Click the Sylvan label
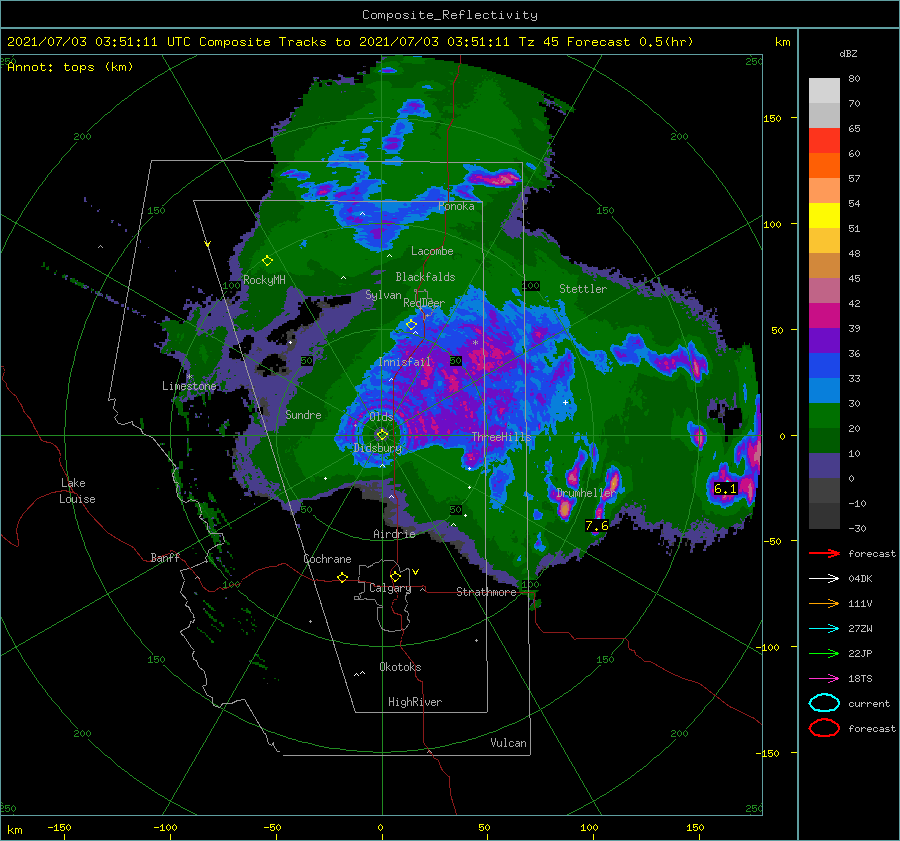This screenshot has width=900, height=841. click(x=383, y=295)
